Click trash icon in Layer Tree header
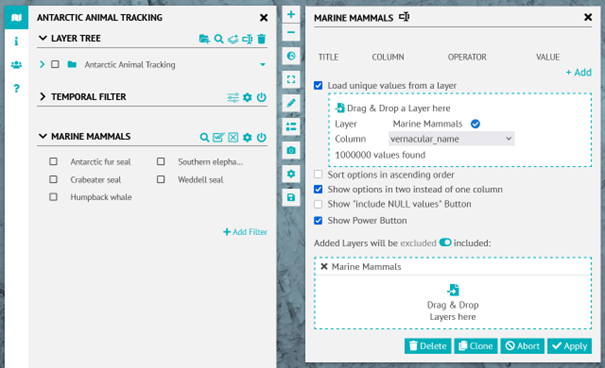 (262, 39)
